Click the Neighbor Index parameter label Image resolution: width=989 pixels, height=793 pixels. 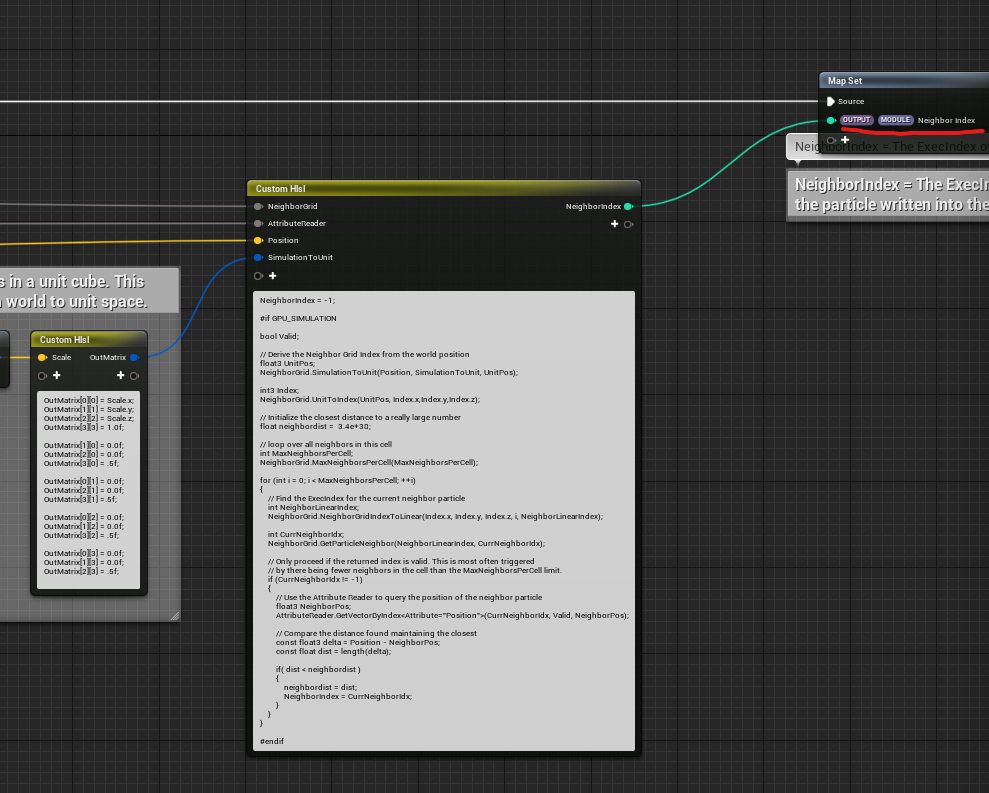click(946, 120)
